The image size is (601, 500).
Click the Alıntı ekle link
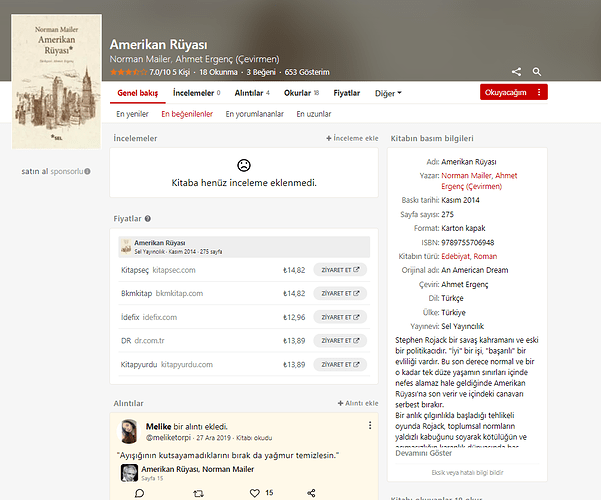point(358,403)
